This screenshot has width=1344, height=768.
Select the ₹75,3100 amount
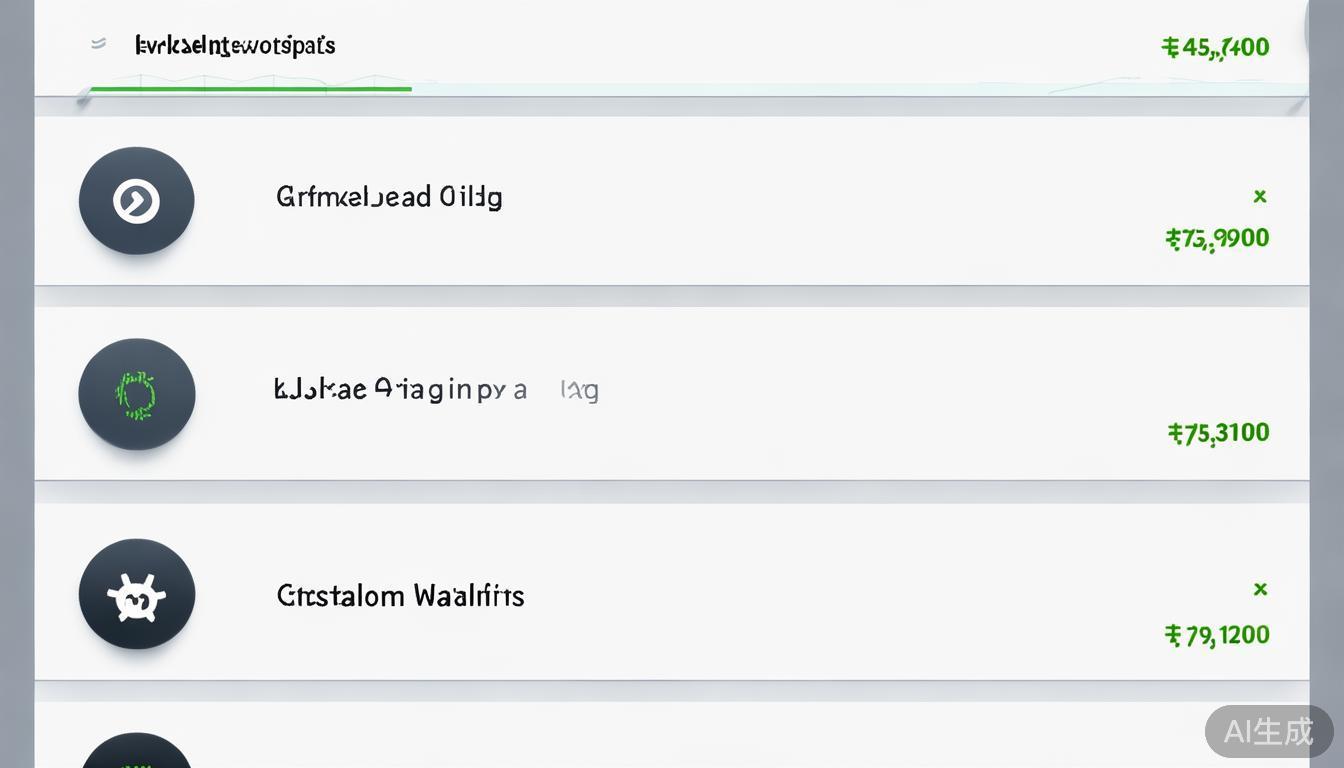(x=1218, y=433)
